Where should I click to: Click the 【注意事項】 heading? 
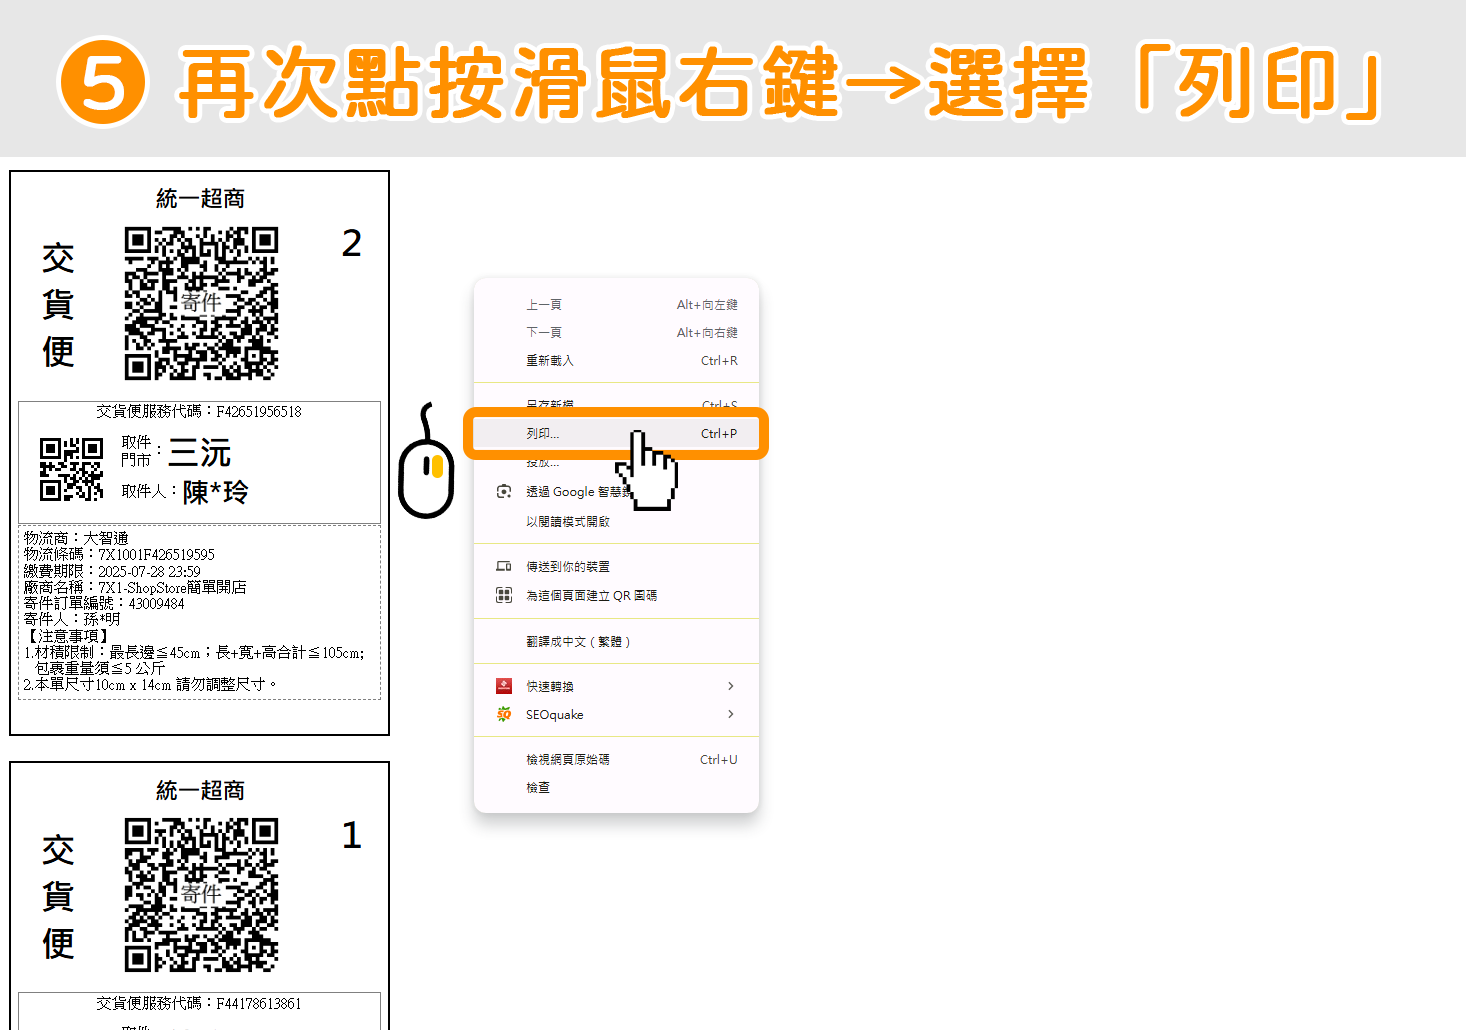[x=66, y=636]
